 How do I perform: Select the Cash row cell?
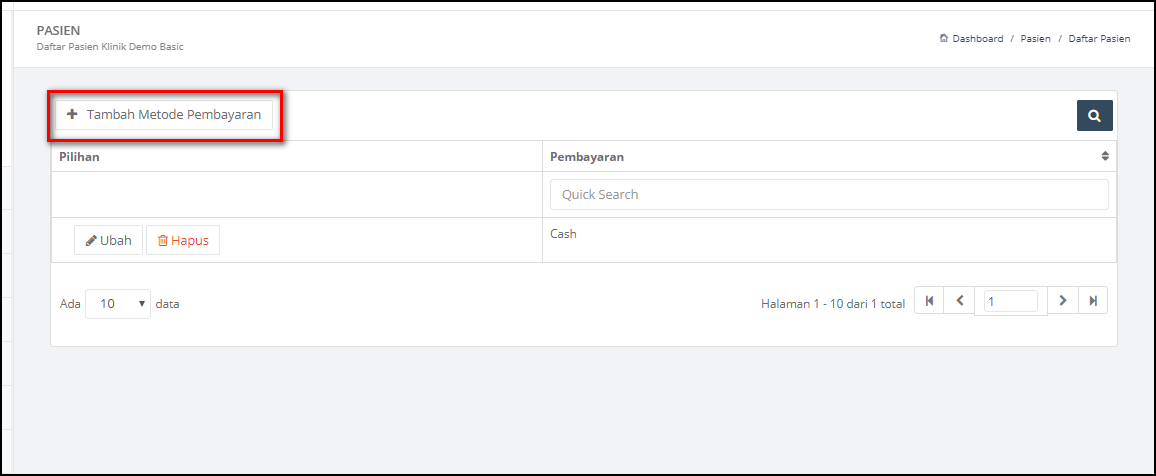829,239
